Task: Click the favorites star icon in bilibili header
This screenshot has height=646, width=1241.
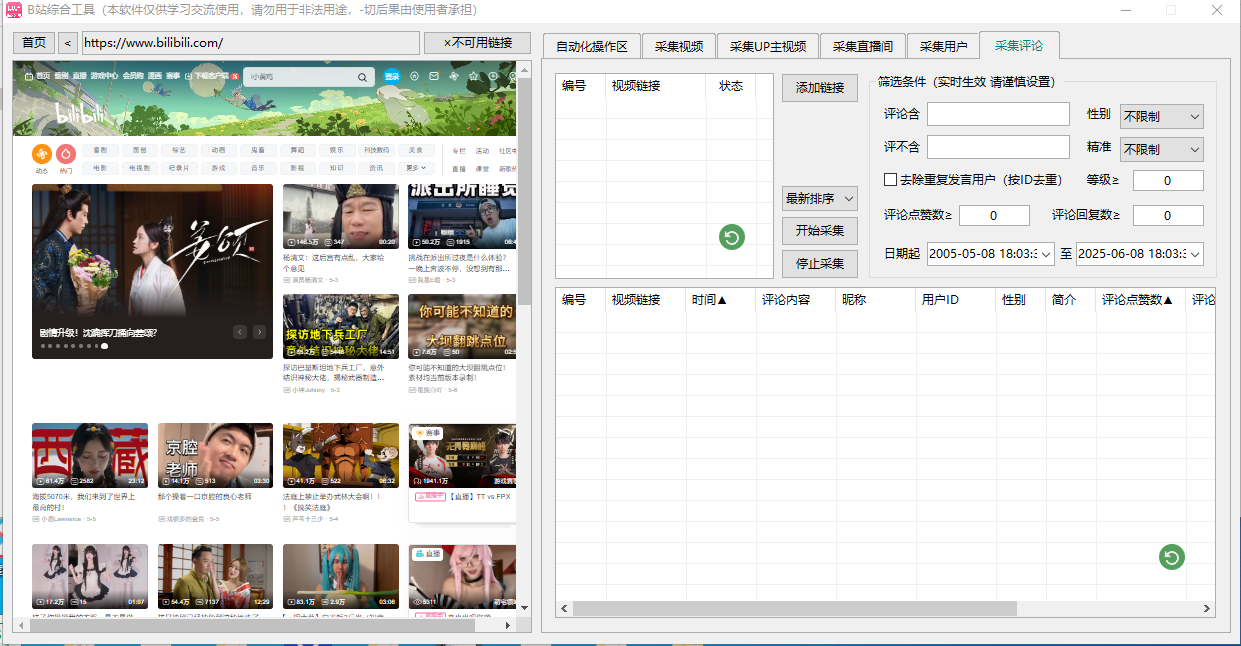Action: click(x=474, y=76)
